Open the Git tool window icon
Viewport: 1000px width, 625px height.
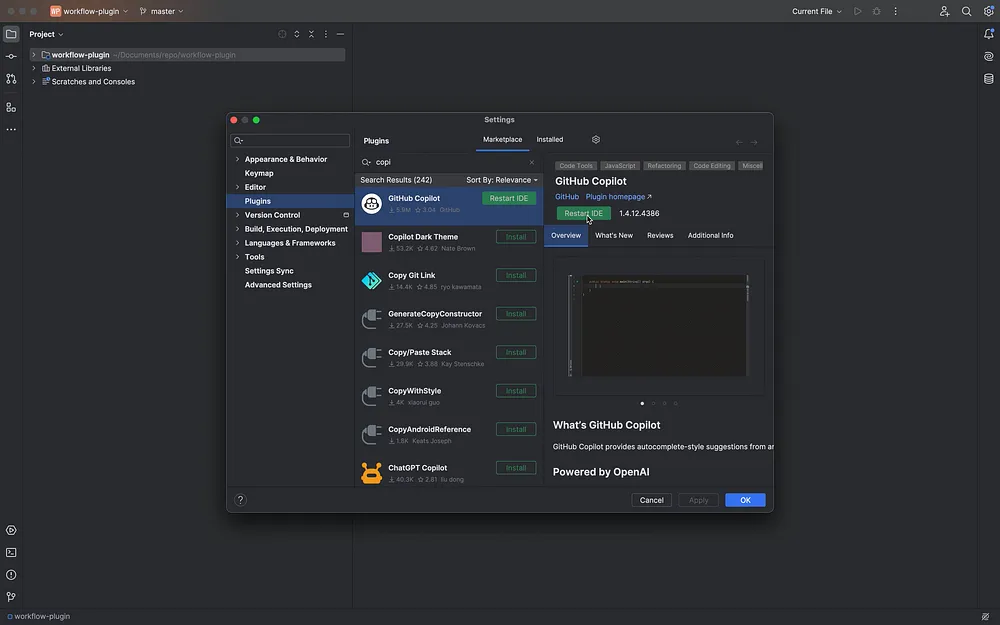click(x=11, y=597)
